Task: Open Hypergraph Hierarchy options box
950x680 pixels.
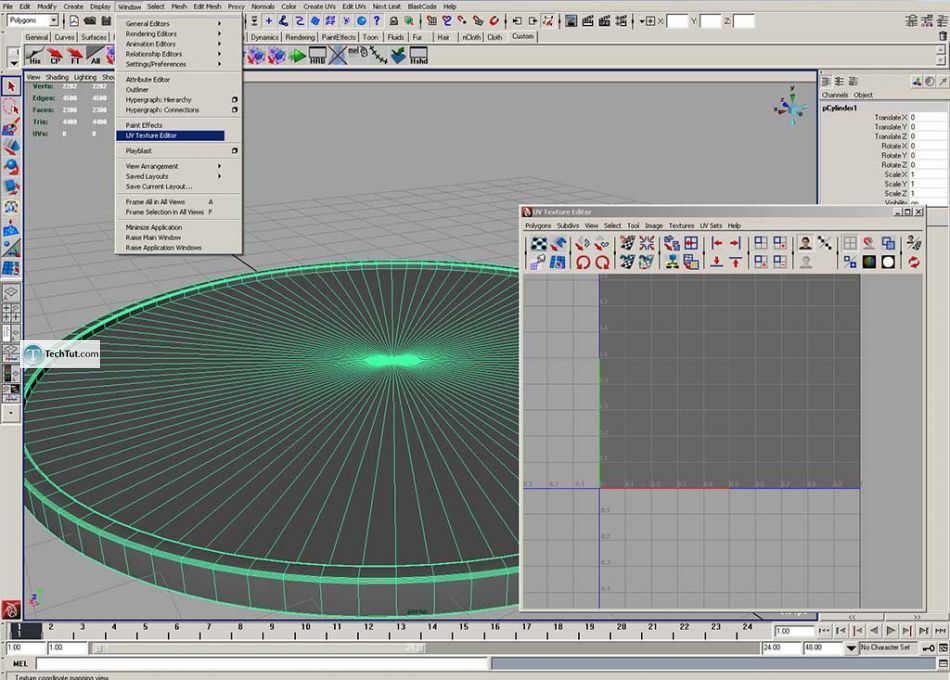Action: click(x=234, y=99)
